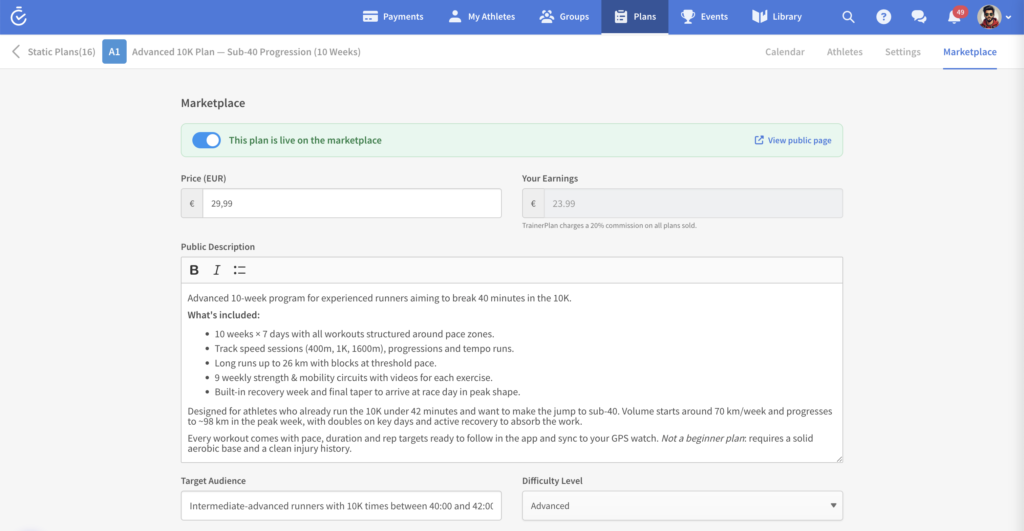Click the Price (EUR) input field
The height and width of the screenshot is (531, 1024).
351,204
